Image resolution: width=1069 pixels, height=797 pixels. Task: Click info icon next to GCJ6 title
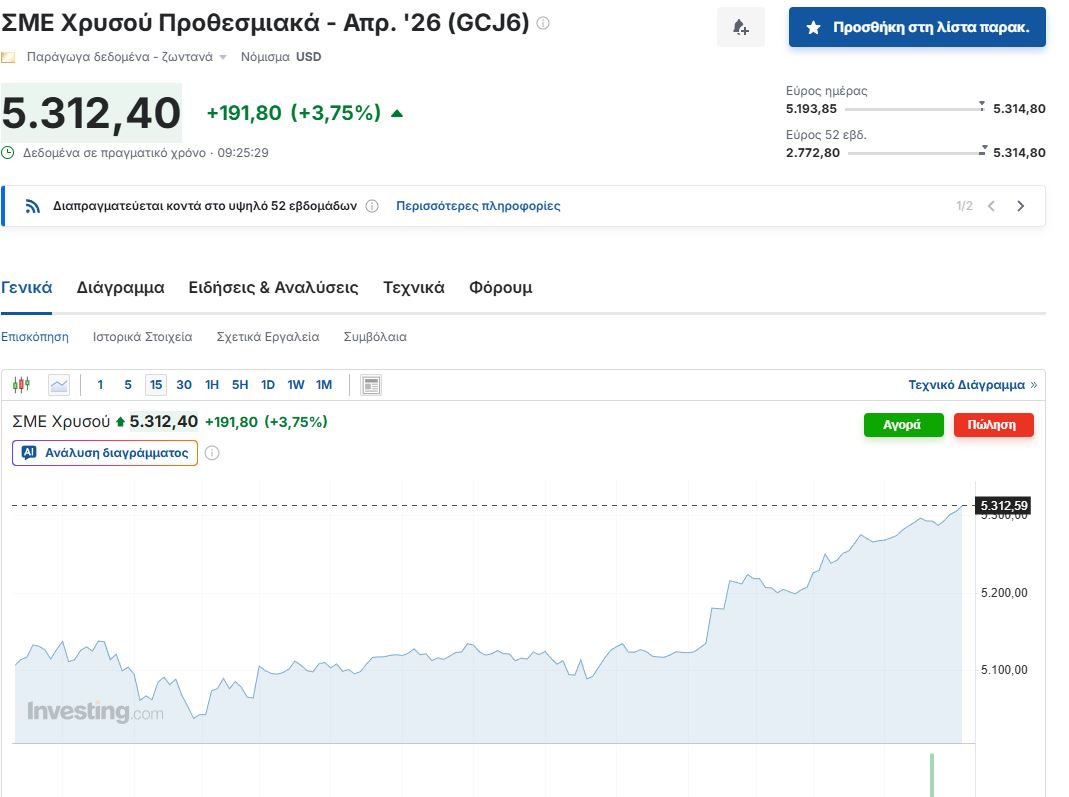point(543,23)
